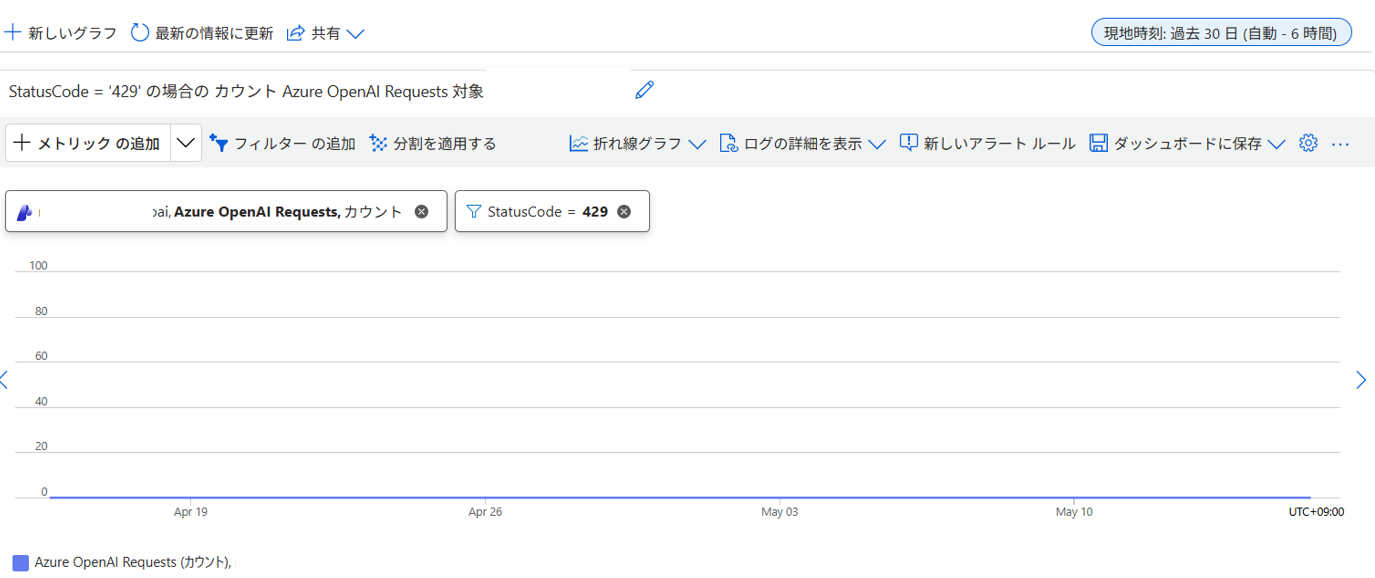Open the time range selector pill
This screenshot has width=1375, height=578.
click(1221, 33)
